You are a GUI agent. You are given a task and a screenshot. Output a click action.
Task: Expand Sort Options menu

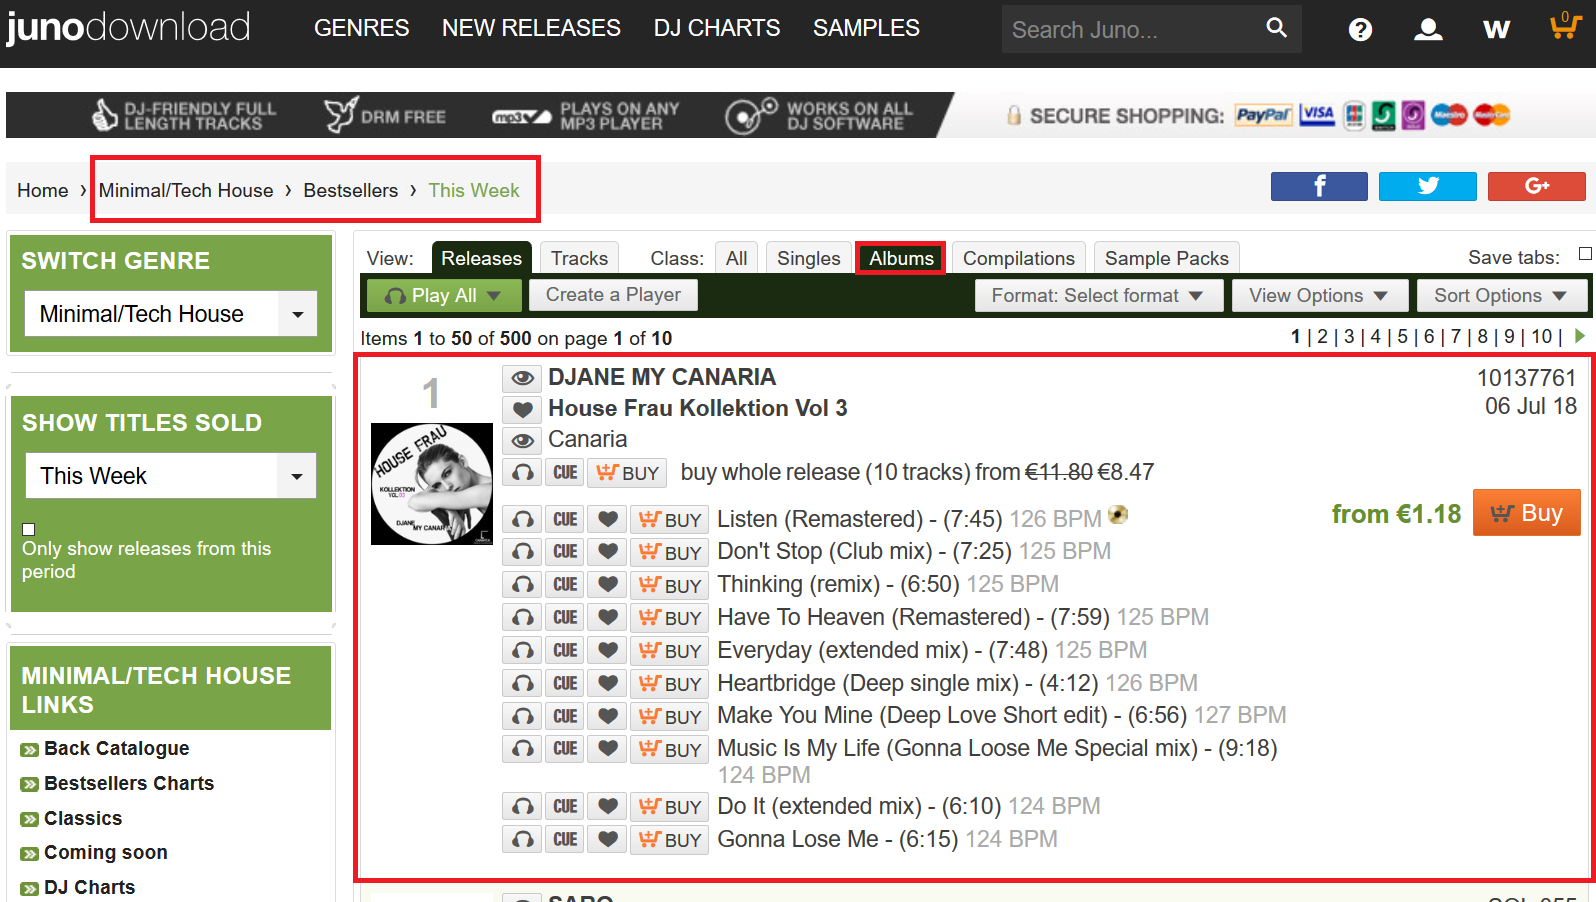1501,296
